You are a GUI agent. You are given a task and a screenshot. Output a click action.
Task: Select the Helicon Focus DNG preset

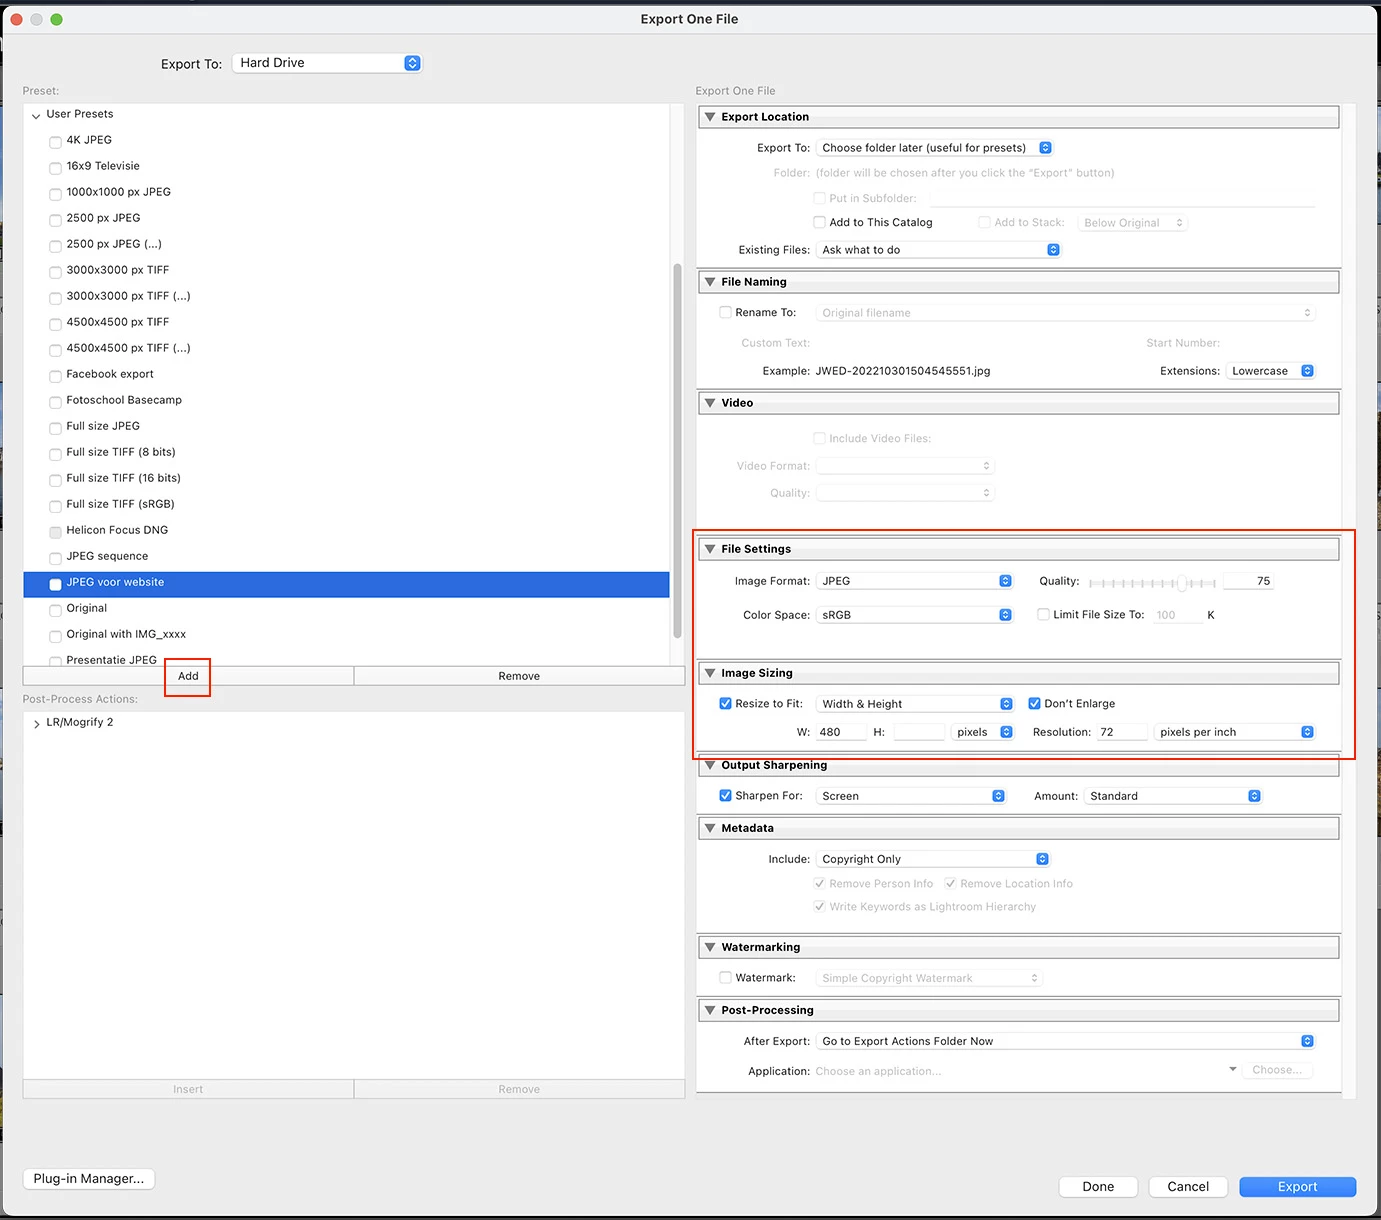coord(117,530)
